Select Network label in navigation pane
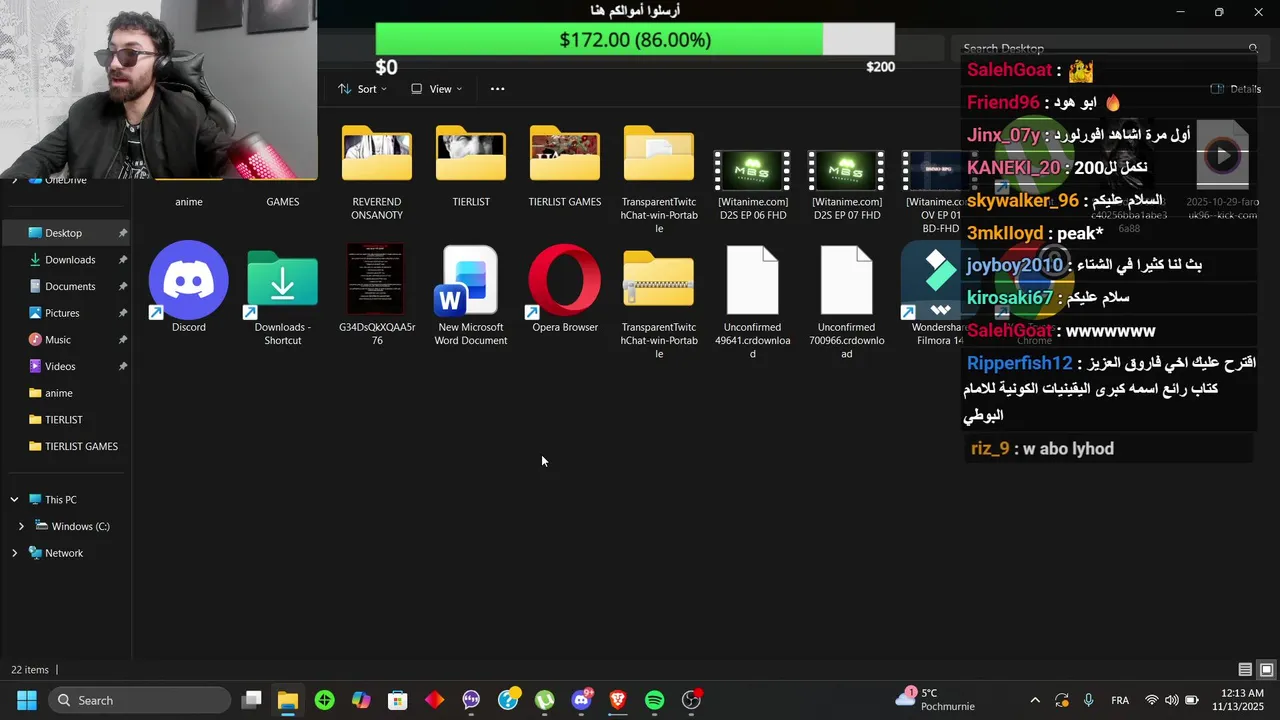 64,553
